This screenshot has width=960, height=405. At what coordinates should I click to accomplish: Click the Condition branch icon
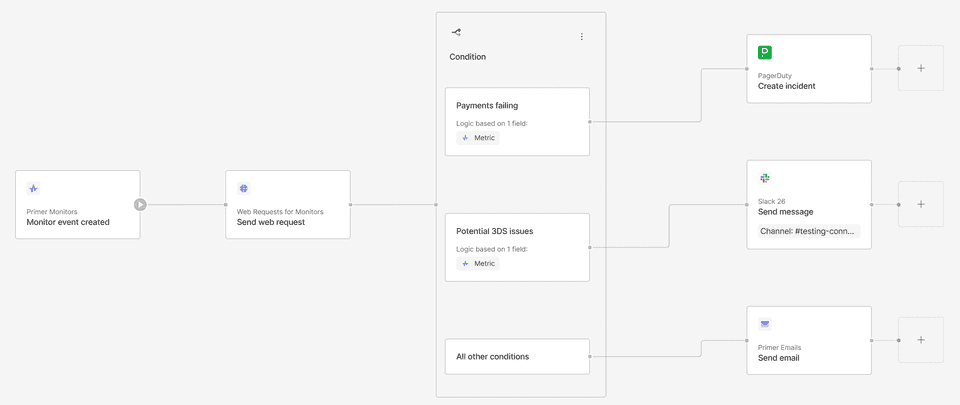click(456, 32)
